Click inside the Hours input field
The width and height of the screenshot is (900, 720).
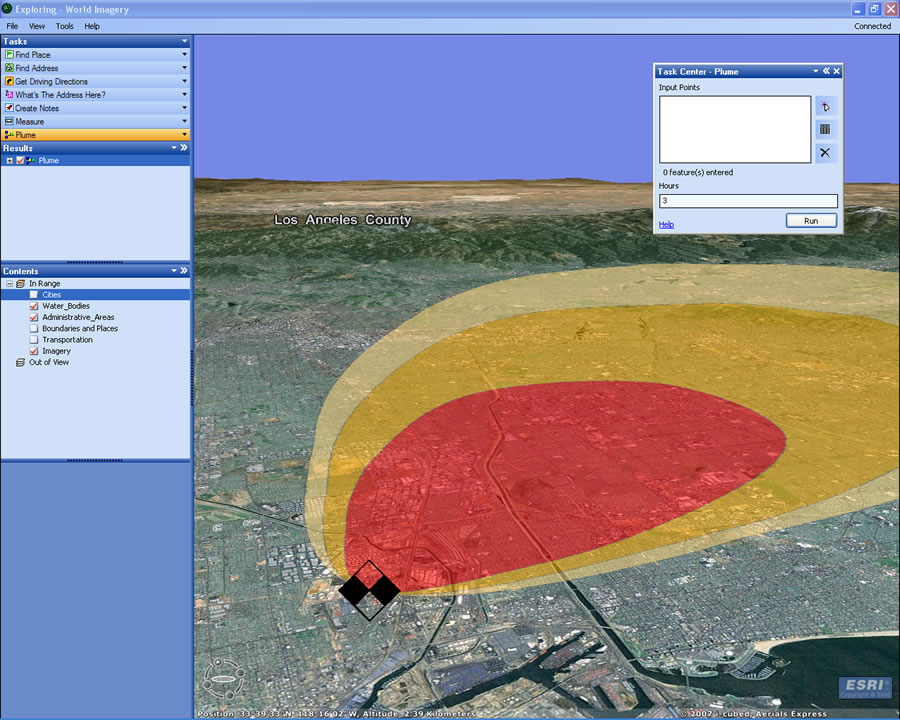[748, 200]
